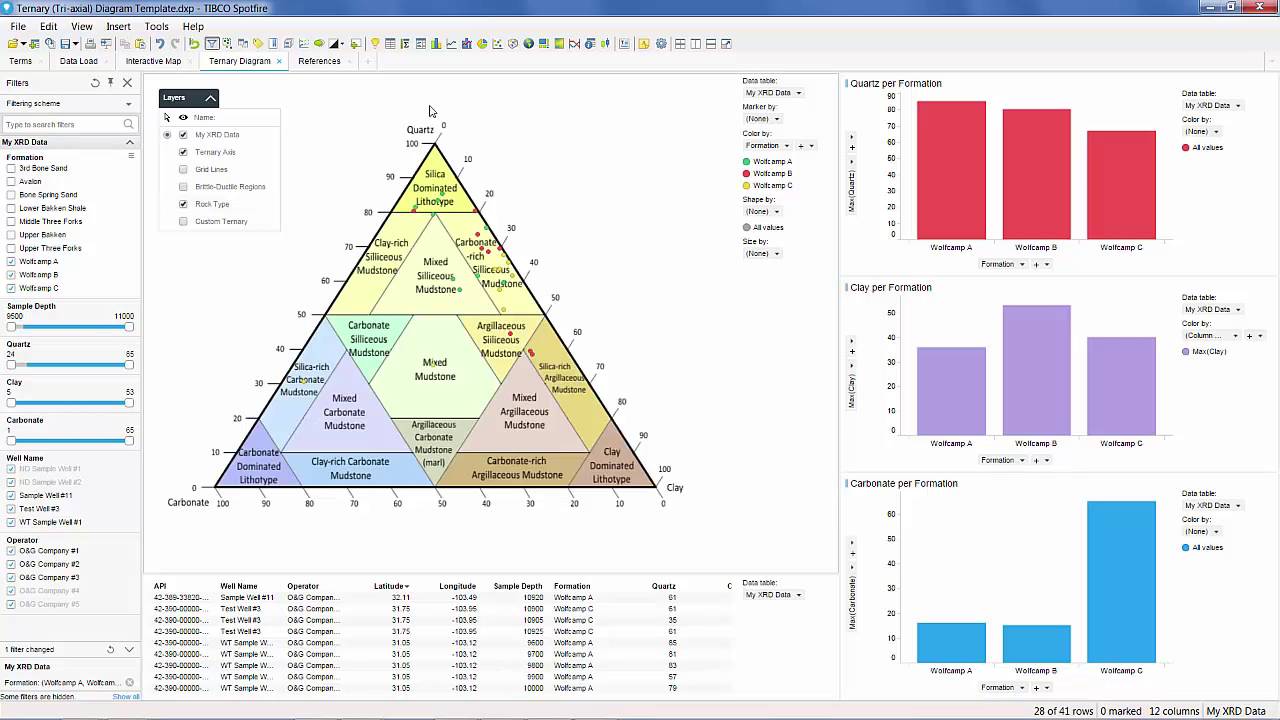Open the ternary Size by dropdown
The width and height of the screenshot is (1280, 720).
pyautogui.click(x=762, y=253)
